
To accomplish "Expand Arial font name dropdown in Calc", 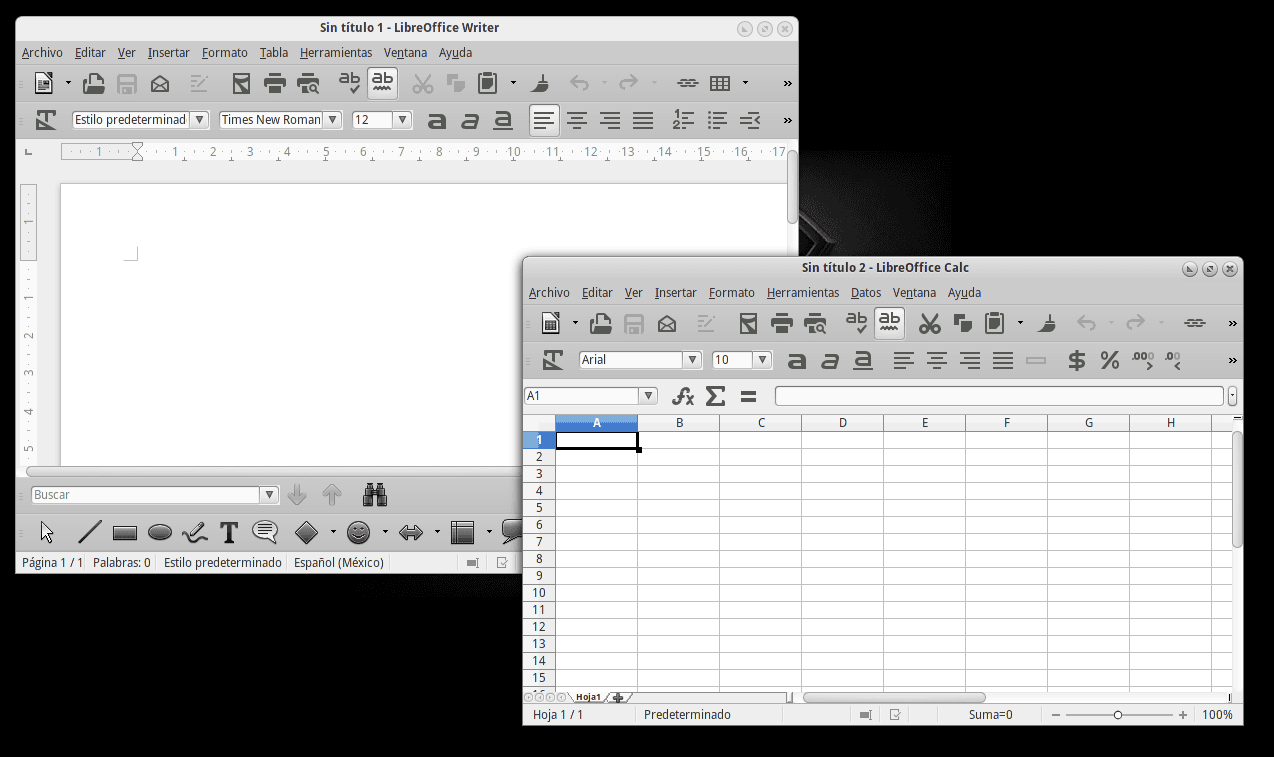I will tap(692, 359).
